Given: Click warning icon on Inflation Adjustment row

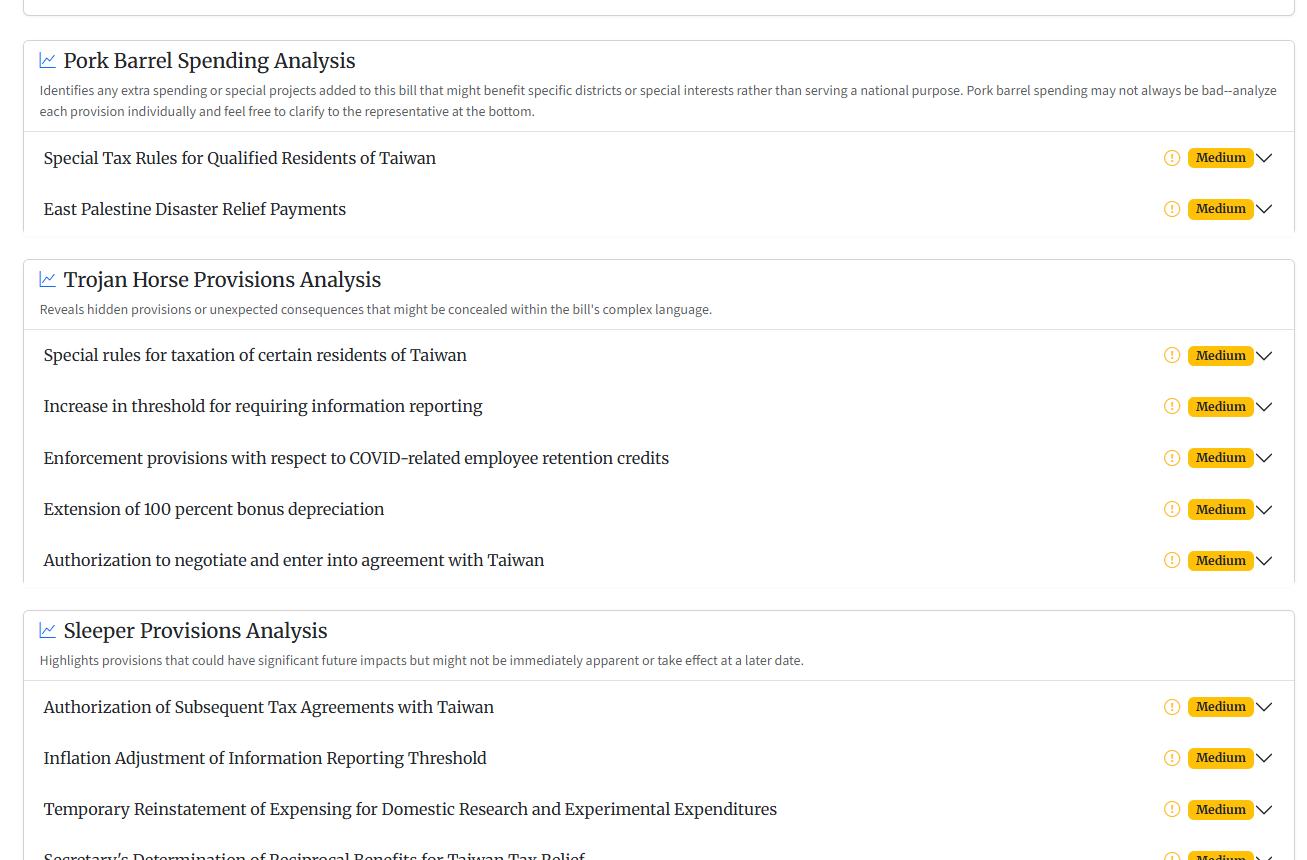Looking at the screenshot, I should [1172, 758].
